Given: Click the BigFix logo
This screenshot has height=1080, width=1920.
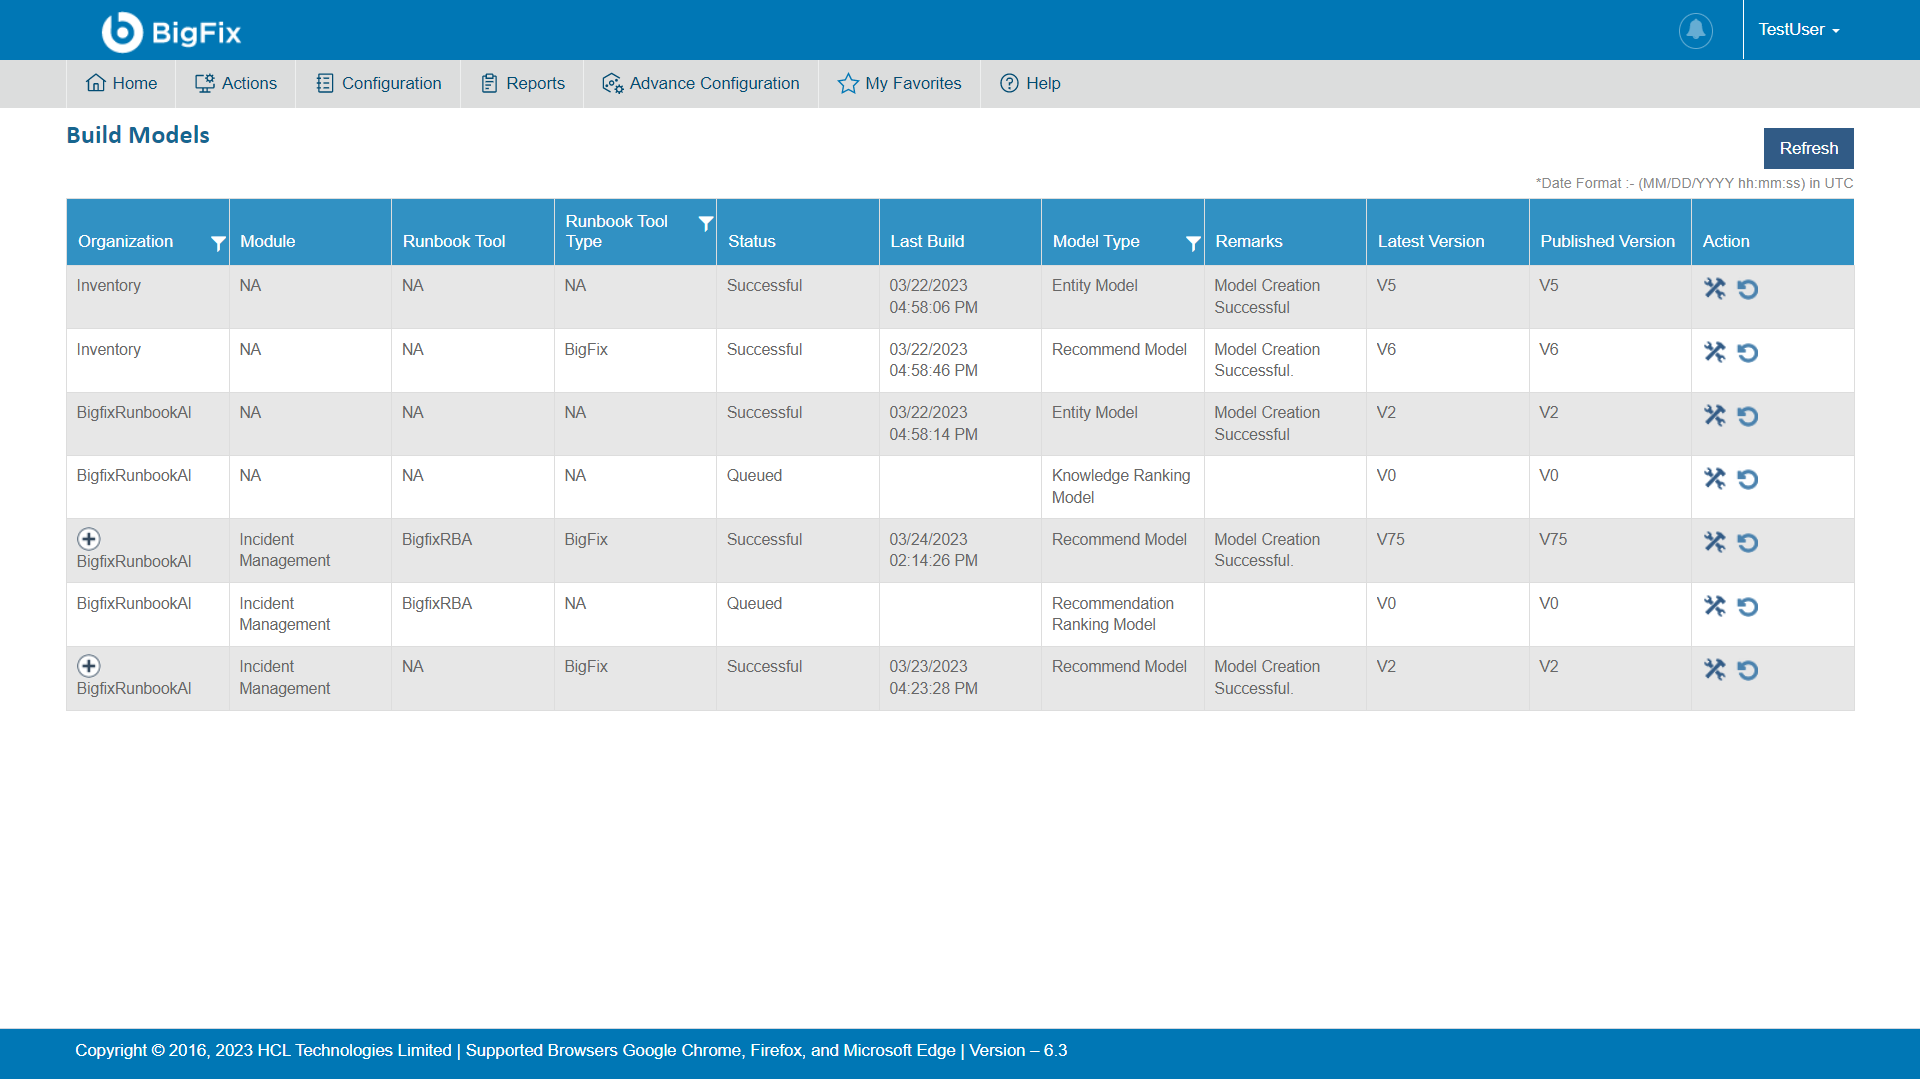Looking at the screenshot, I should 172,32.
